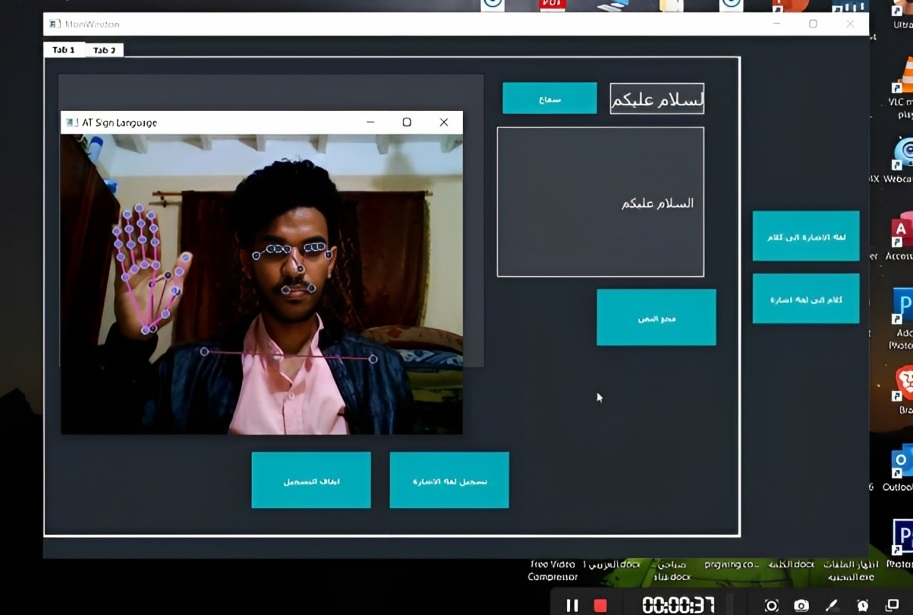Click the تسجيل لغة الاشارة record sign button
Viewport: 913px width, 615px height.
[x=449, y=480]
